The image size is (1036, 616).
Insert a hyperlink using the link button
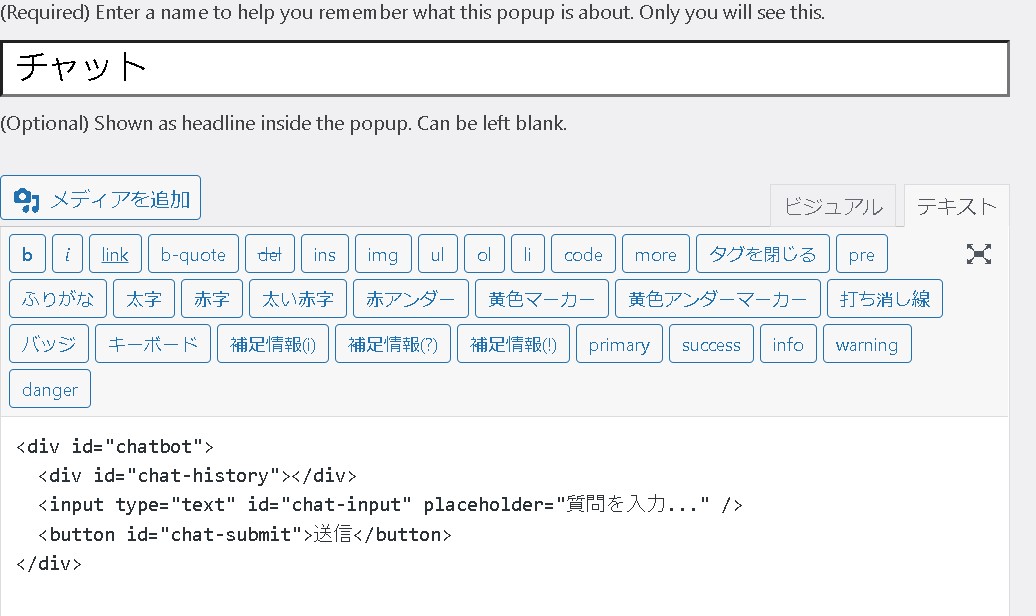pos(115,254)
